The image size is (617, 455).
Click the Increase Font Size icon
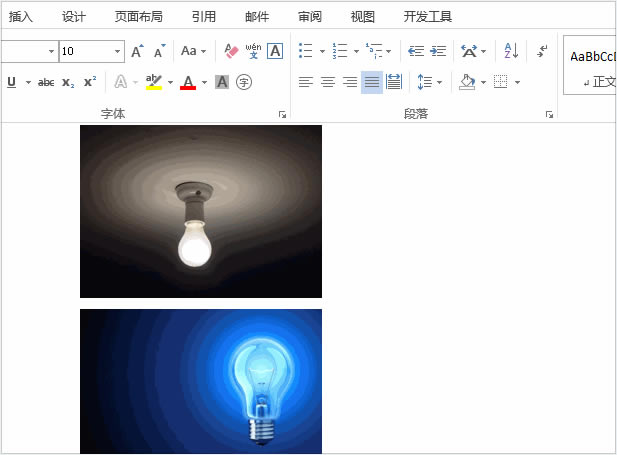[137, 51]
